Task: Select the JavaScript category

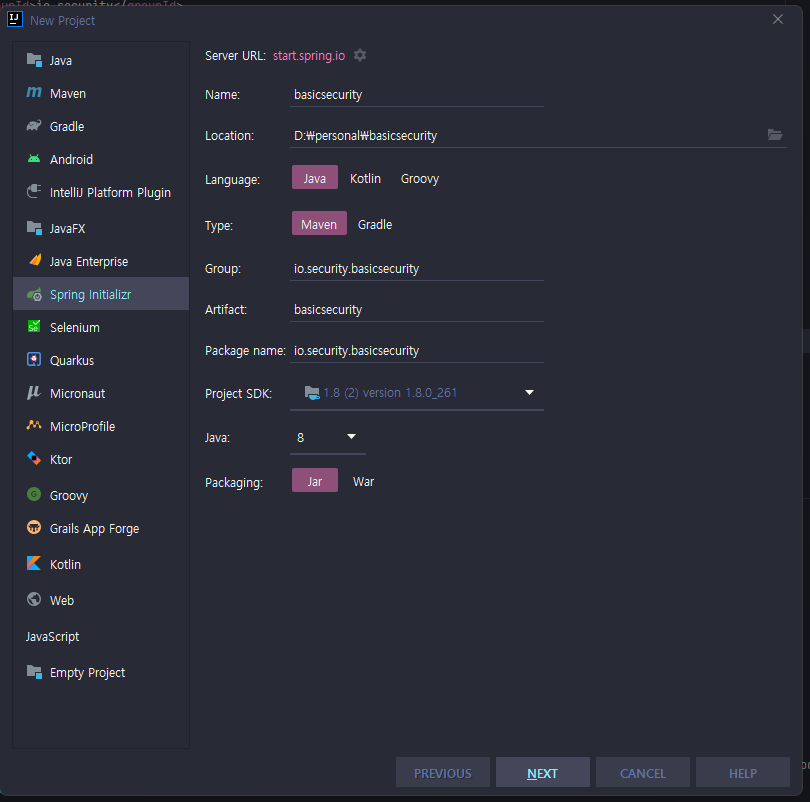Action: pyautogui.click(x=101, y=636)
